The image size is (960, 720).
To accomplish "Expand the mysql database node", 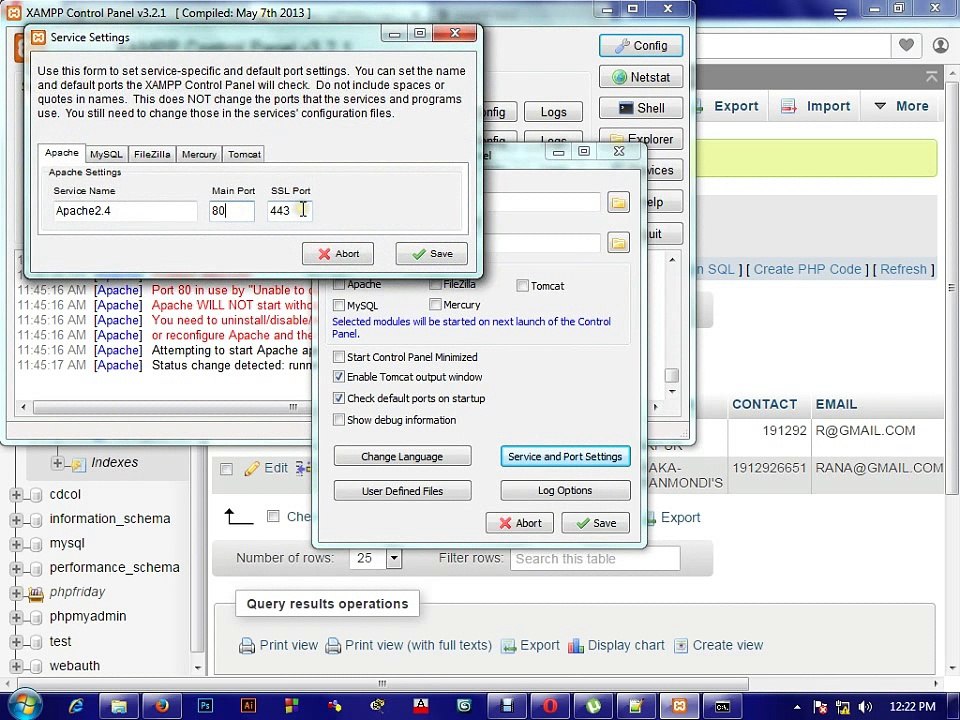I will (x=16, y=544).
